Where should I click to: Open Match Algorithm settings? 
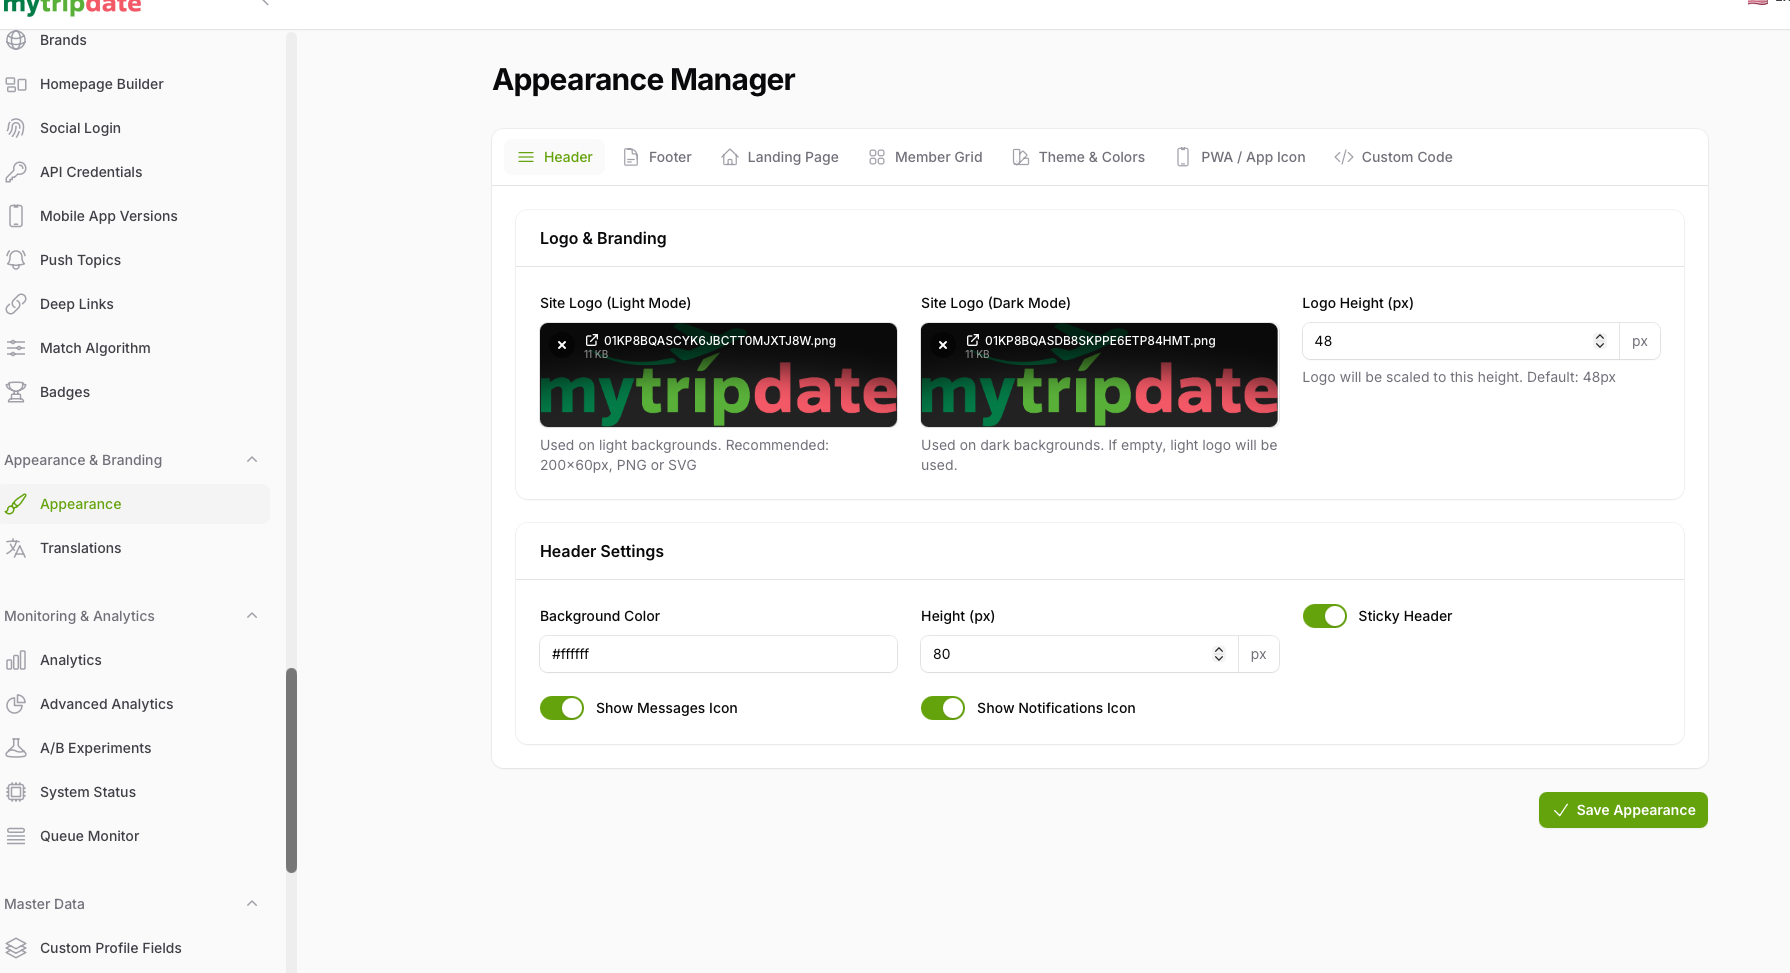95,348
